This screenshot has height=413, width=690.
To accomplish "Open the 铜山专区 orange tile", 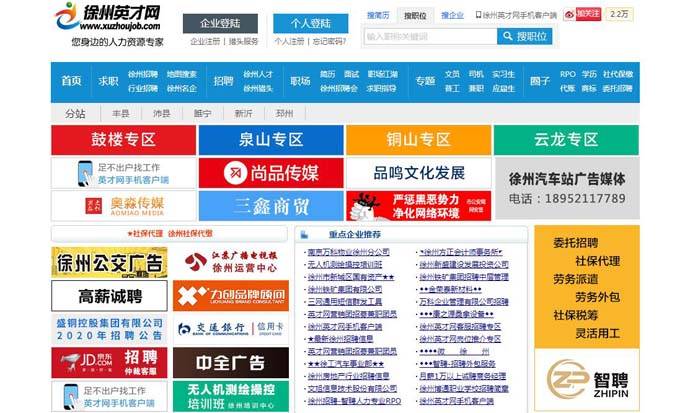I will 418,140.
